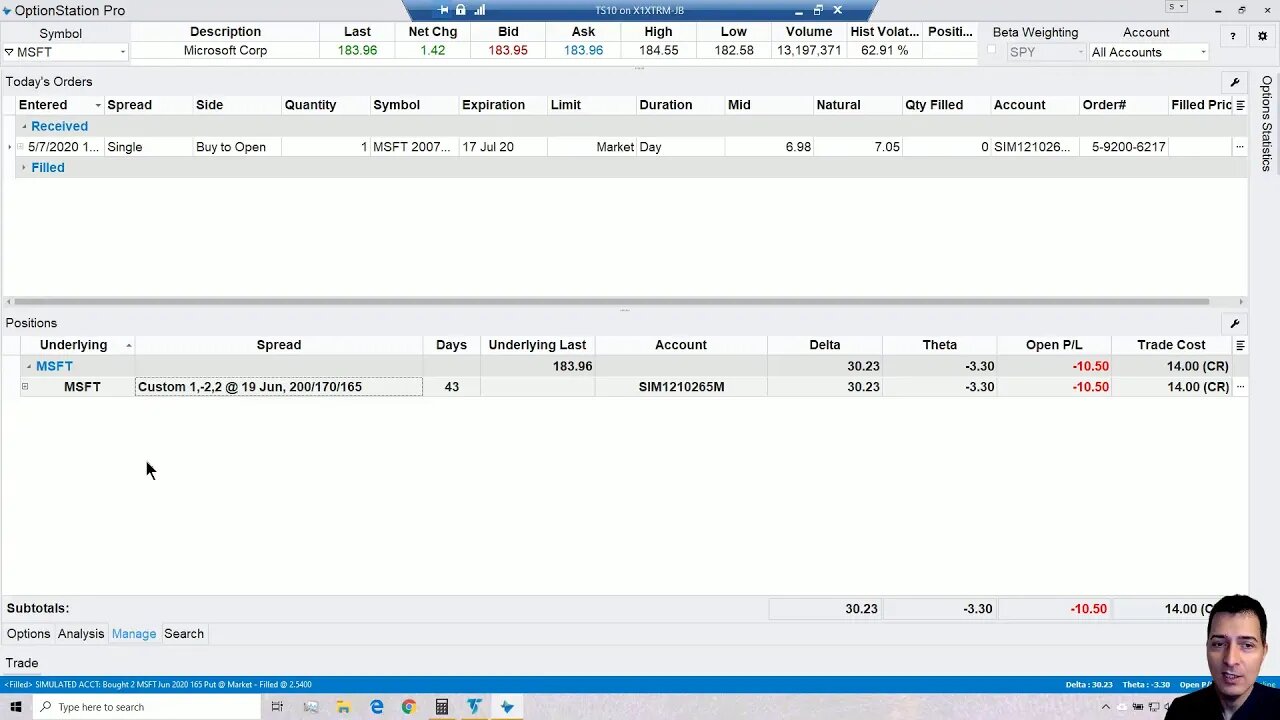This screenshot has height=720, width=1280.
Task: Click the Last price 183.96 in quote bar
Action: click(357, 50)
